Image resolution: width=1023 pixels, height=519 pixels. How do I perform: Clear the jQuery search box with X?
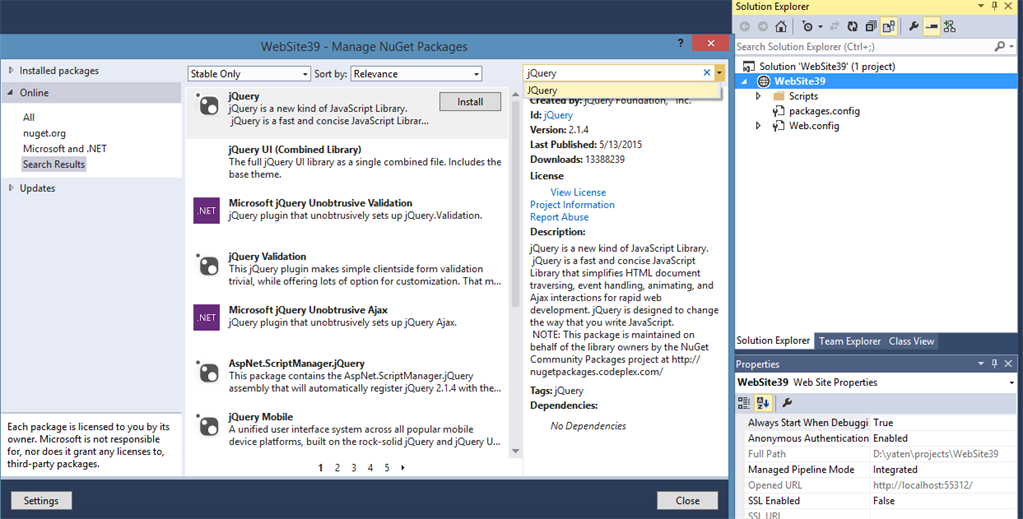click(707, 73)
